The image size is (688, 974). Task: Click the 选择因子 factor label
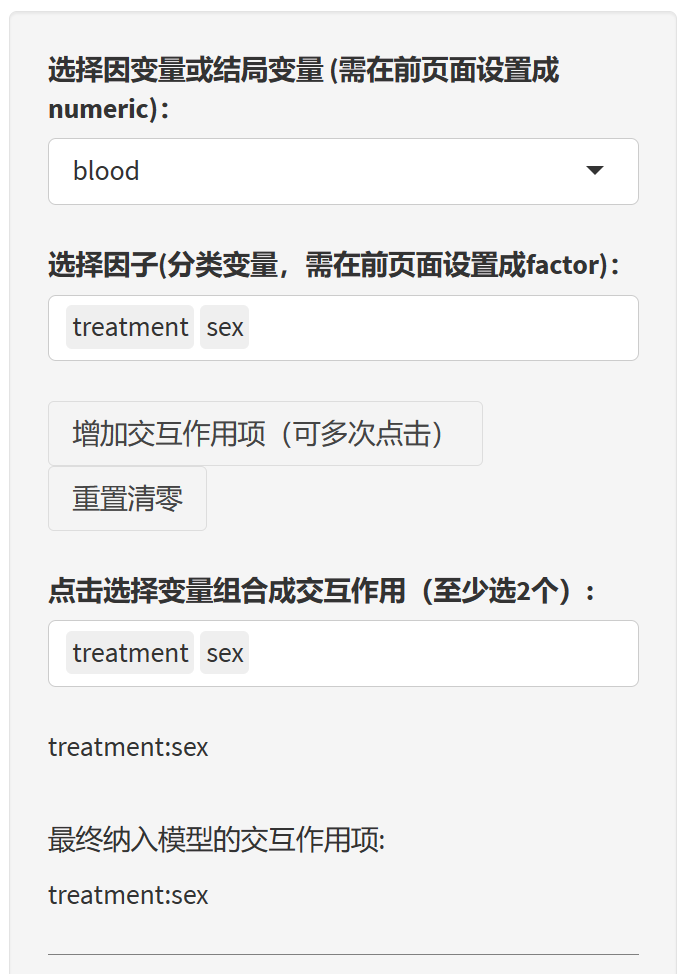coord(102,265)
